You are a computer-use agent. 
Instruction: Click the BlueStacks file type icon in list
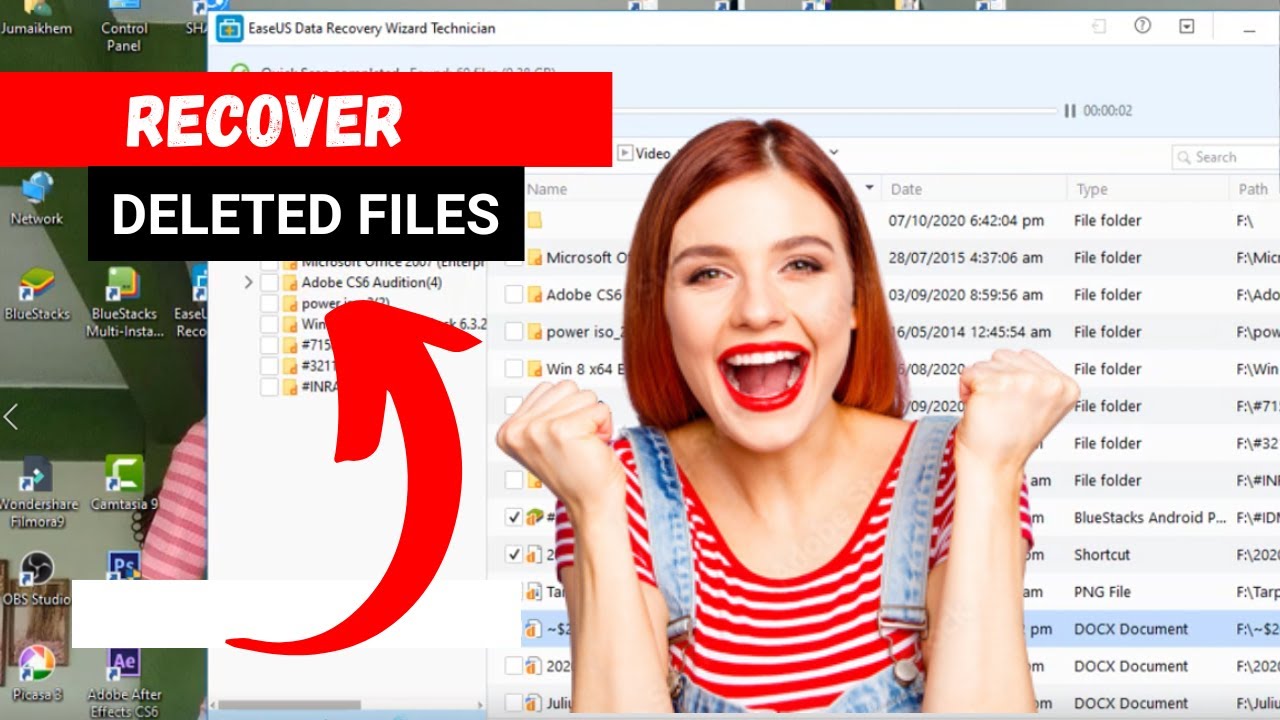pos(535,517)
